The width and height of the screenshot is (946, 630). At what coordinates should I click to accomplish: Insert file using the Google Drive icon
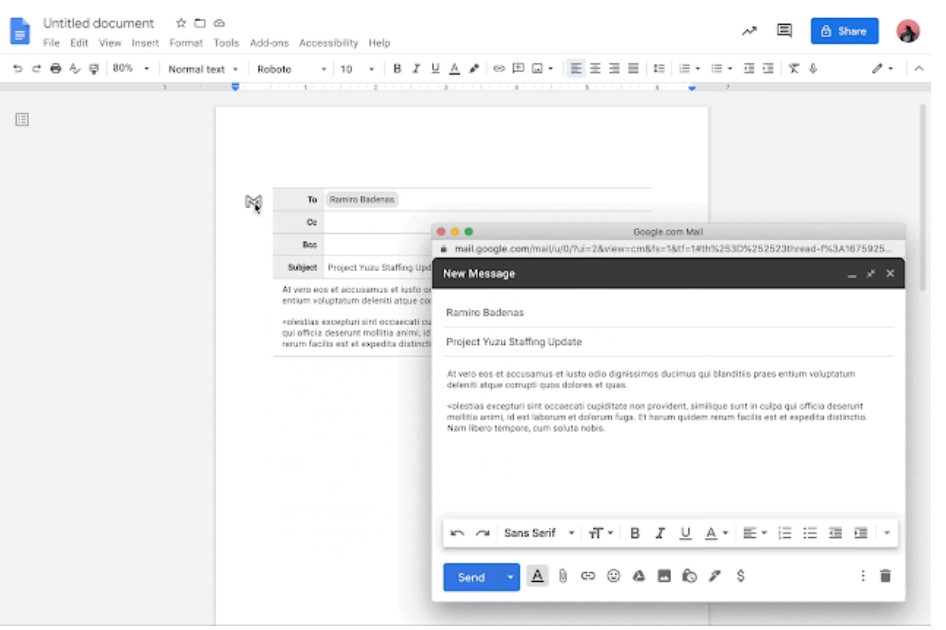pyautogui.click(x=638, y=576)
